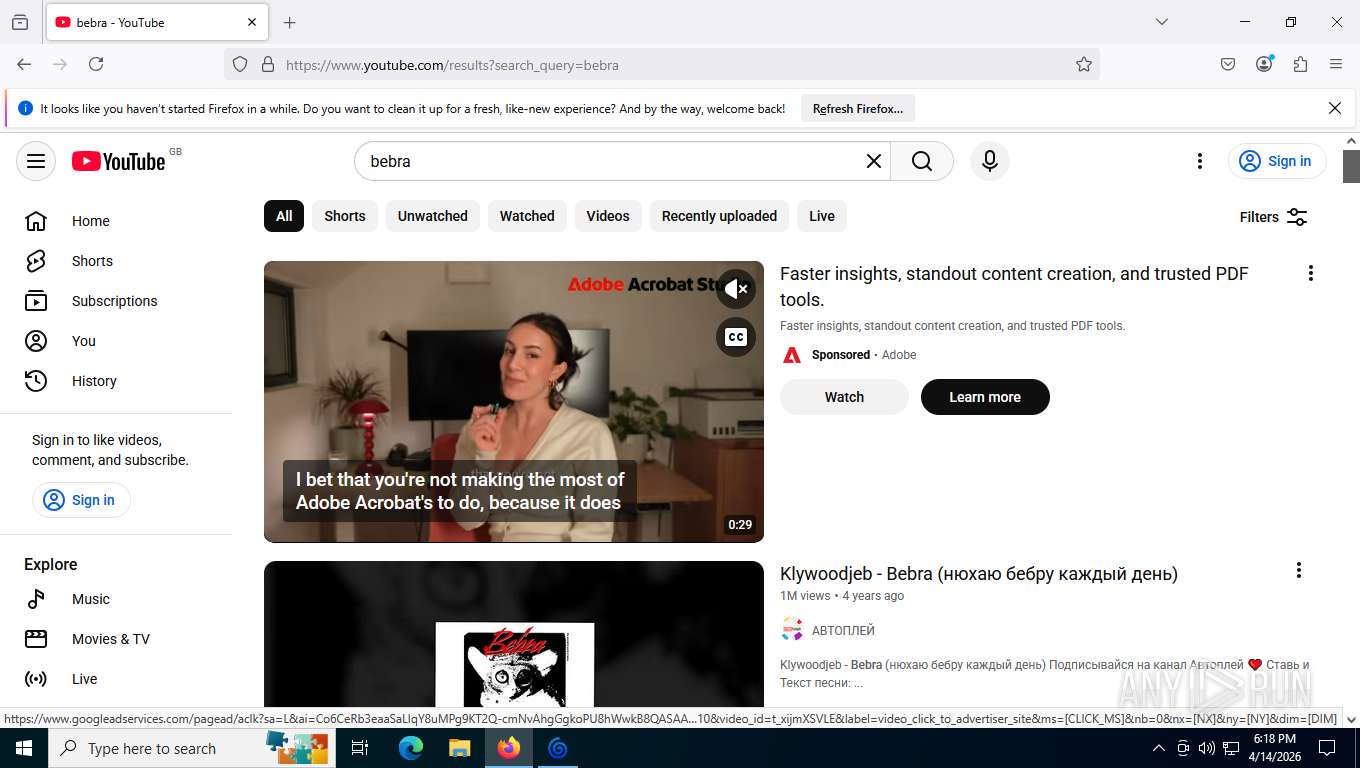Go back with the Firefox back arrow
The image size is (1360, 768).
click(x=24, y=64)
